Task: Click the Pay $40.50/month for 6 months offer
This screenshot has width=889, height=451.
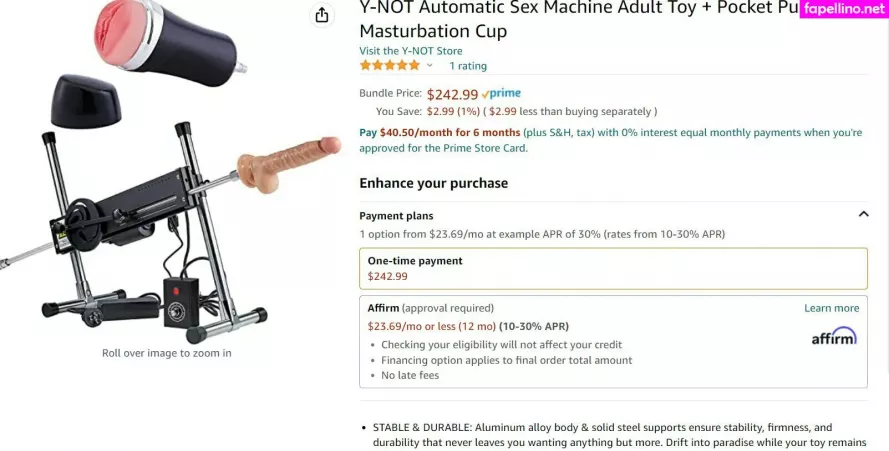Action: (439, 133)
